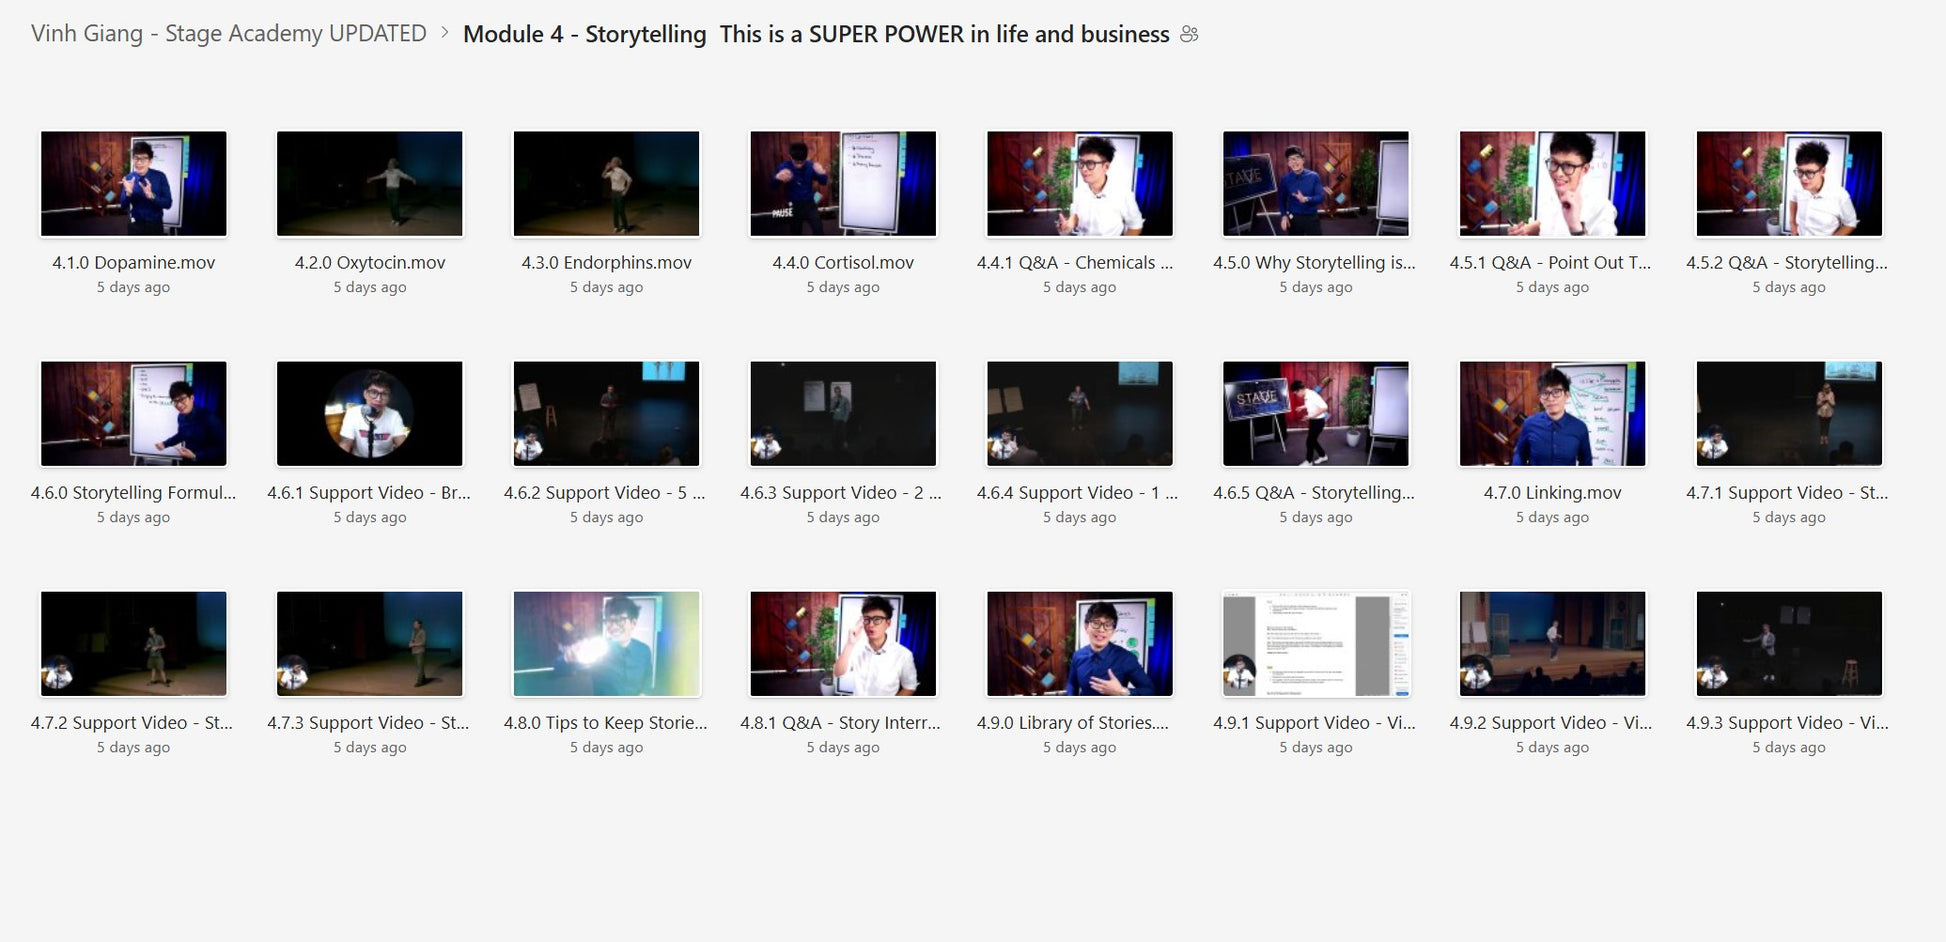Open the shared folder people icon
The width and height of the screenshot is (1946, 942).
coord(1189,34)
